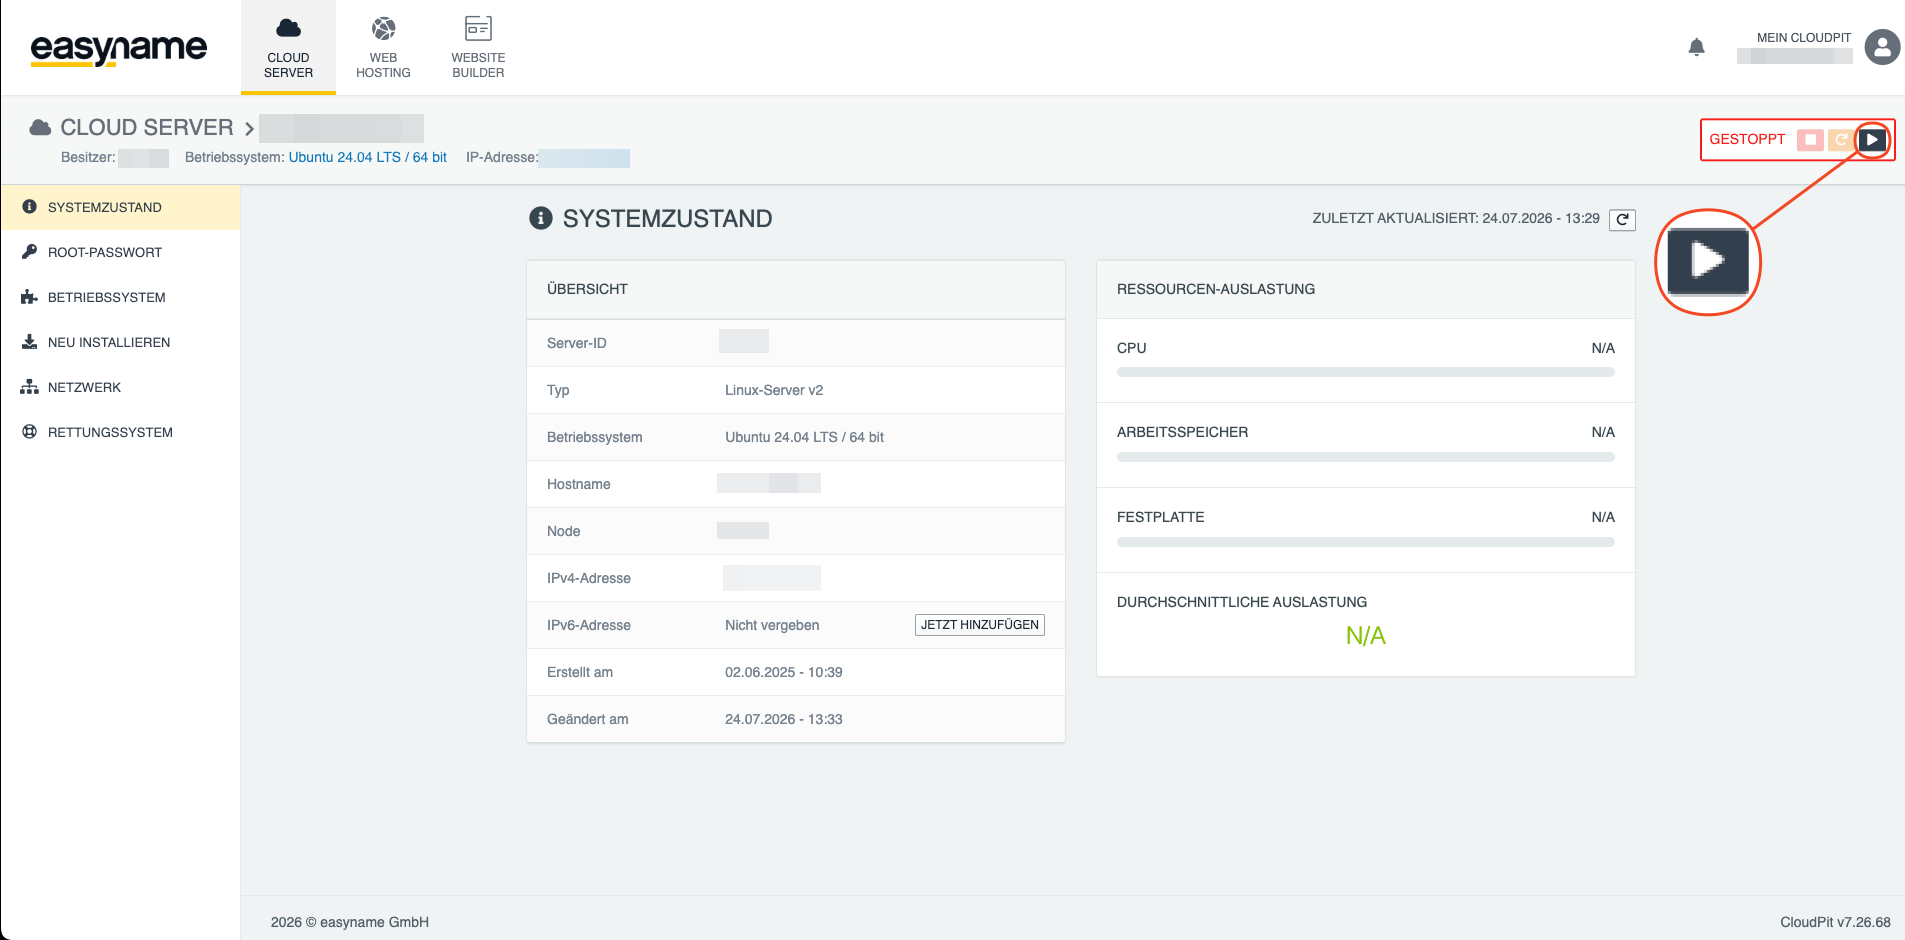Click the RESSOURCEN-AUSLASTUNG panel header
1905x940 pixels.
coord(1366,290)
